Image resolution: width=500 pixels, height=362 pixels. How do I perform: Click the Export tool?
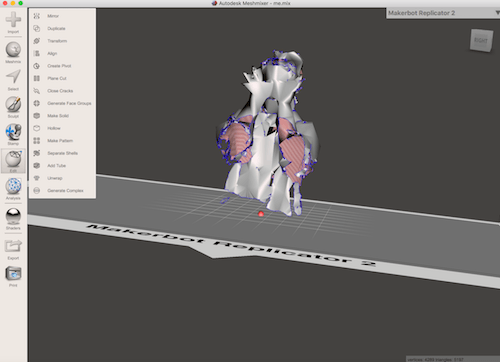click(13, 249)
